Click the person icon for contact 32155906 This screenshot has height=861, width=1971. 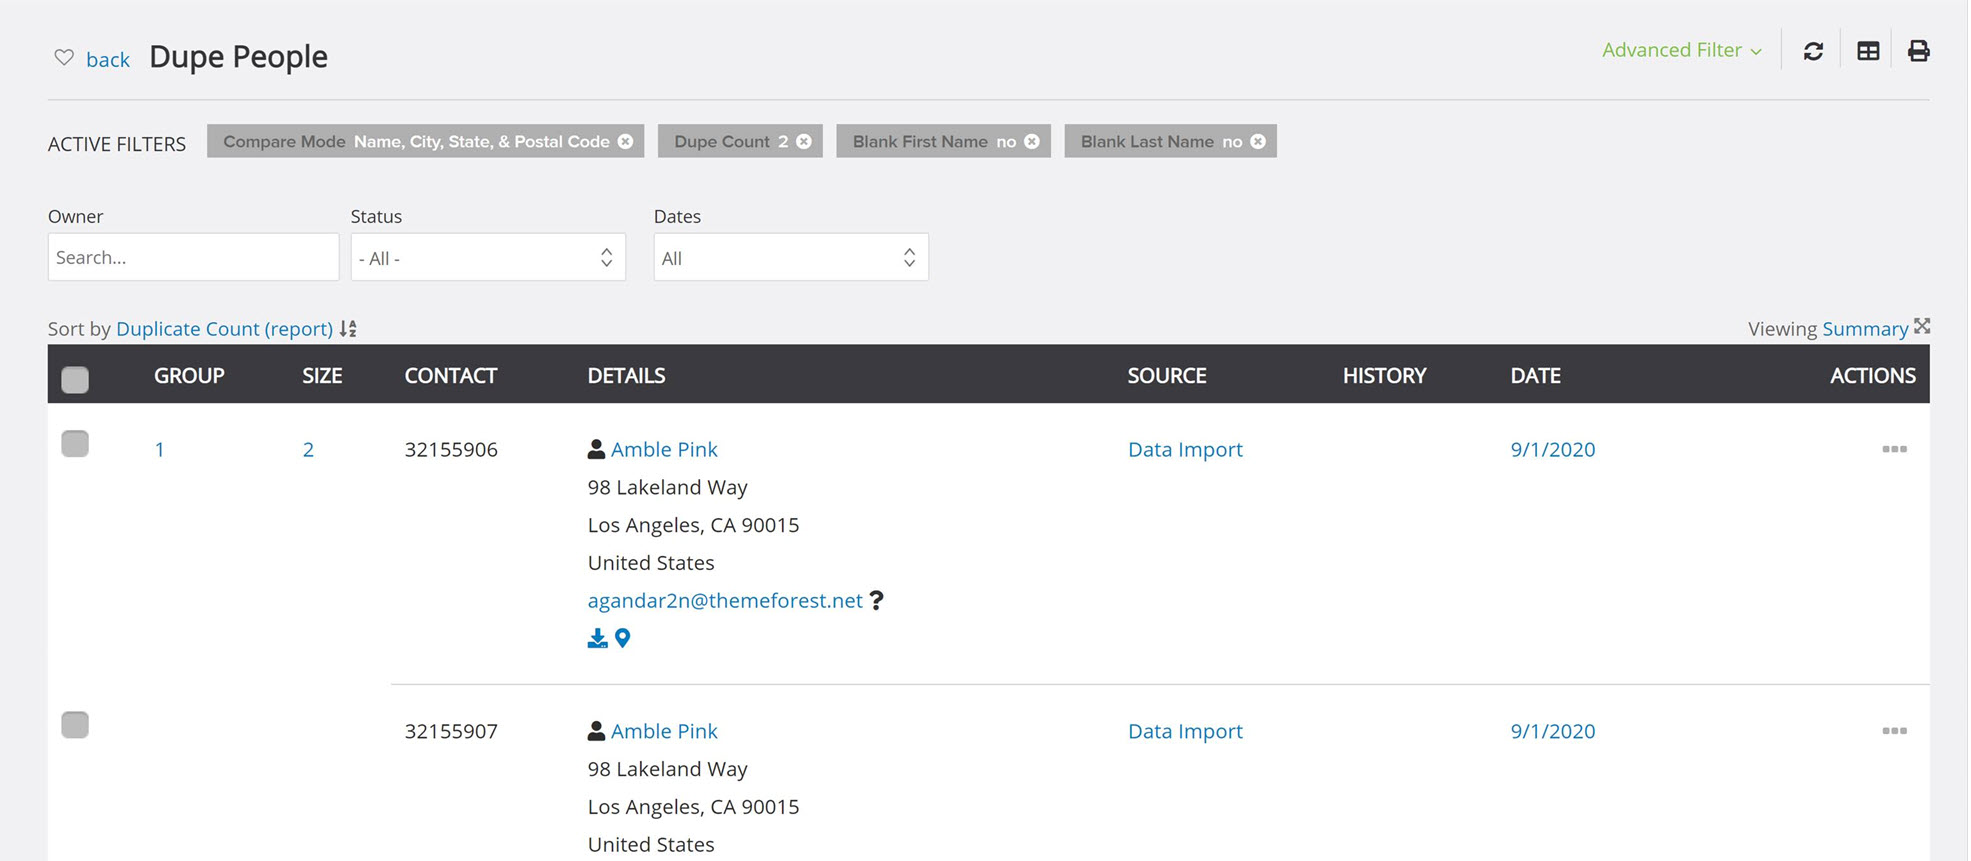click(596, 449)
